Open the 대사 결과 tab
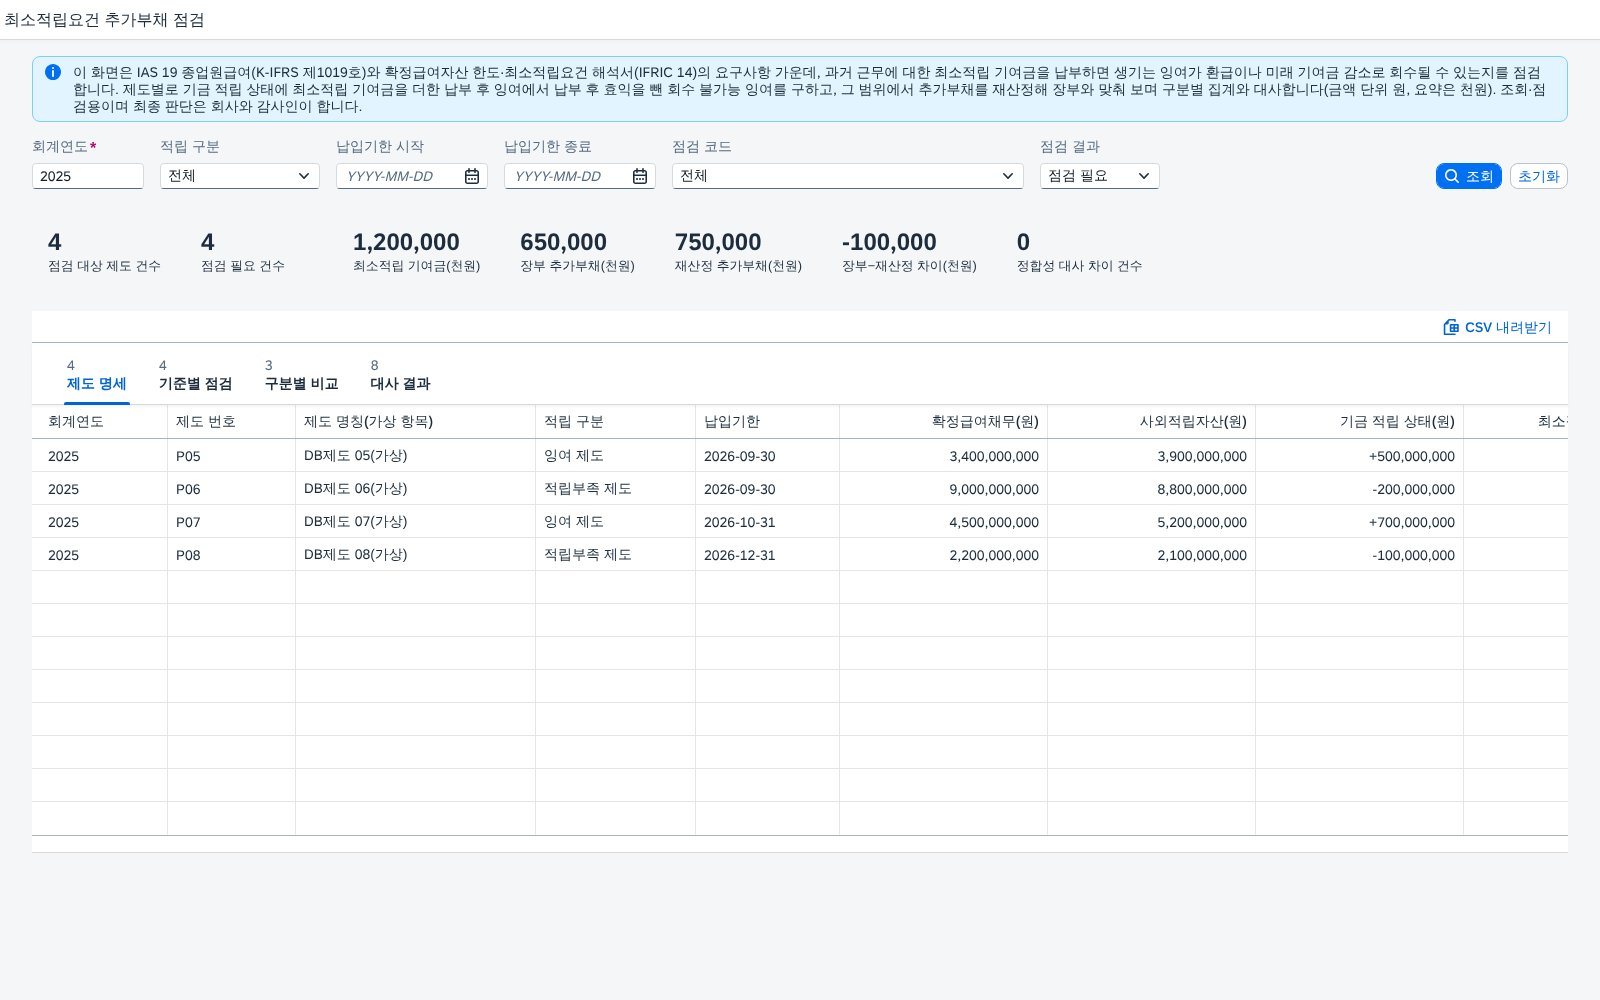1600x1000 pixels. pyautogui.click(x=400, y=376)
